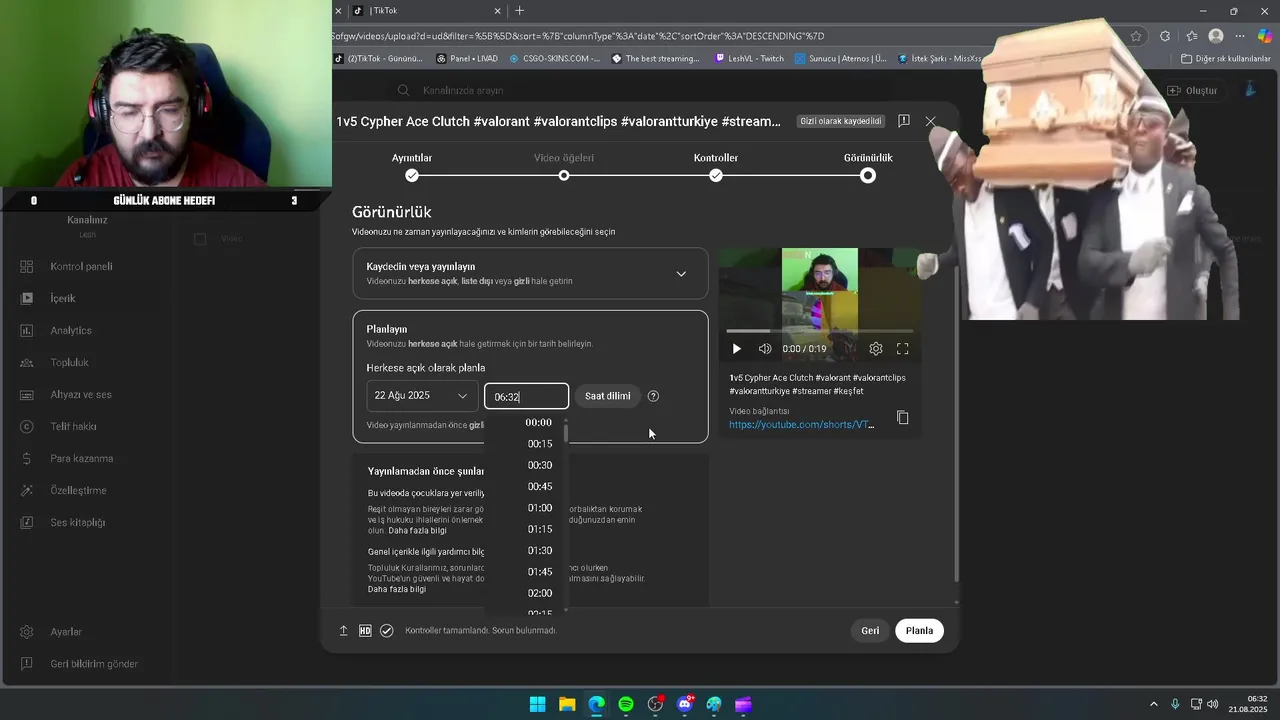
Task: Open Ayarlar in the sidebar
Action: coord(66,632)
